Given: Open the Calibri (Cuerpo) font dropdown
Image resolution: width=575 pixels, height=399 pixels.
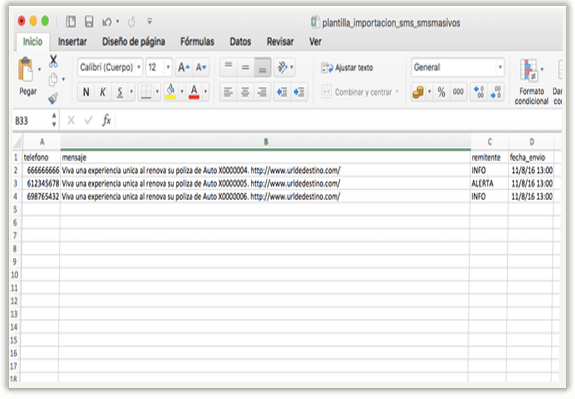Looking at the screenshot, I should point(139,67).
